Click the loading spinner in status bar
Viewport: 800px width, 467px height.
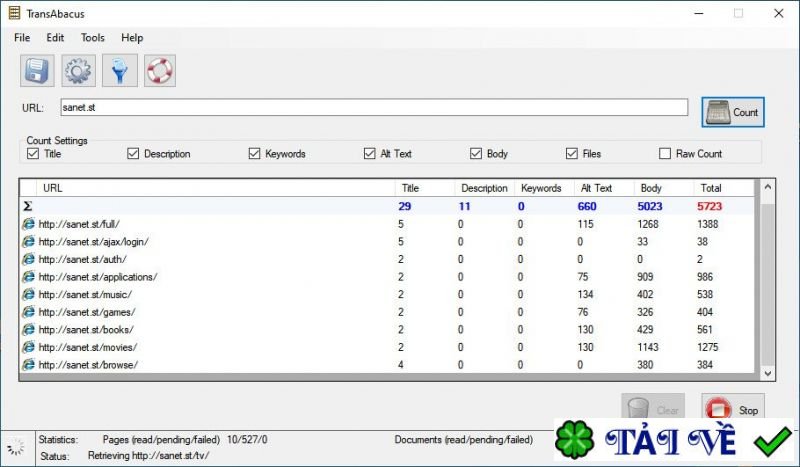click(16, 447)
